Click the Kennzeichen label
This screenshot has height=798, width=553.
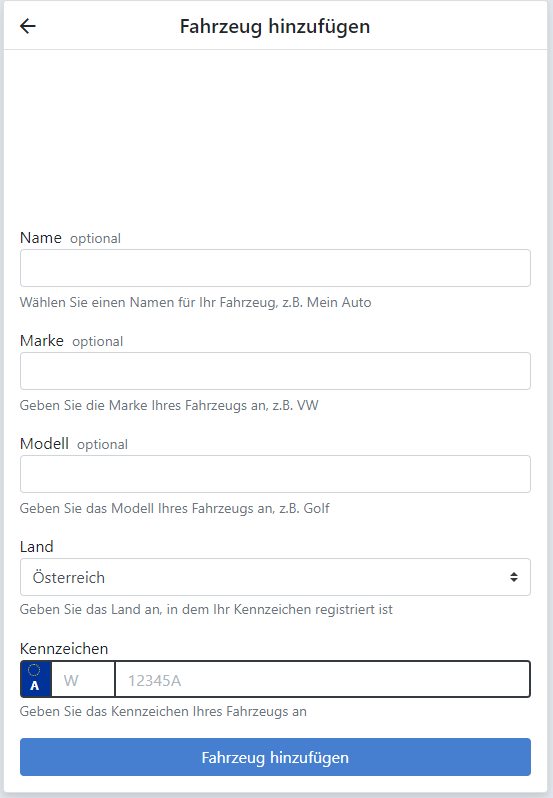coord(64,649)
